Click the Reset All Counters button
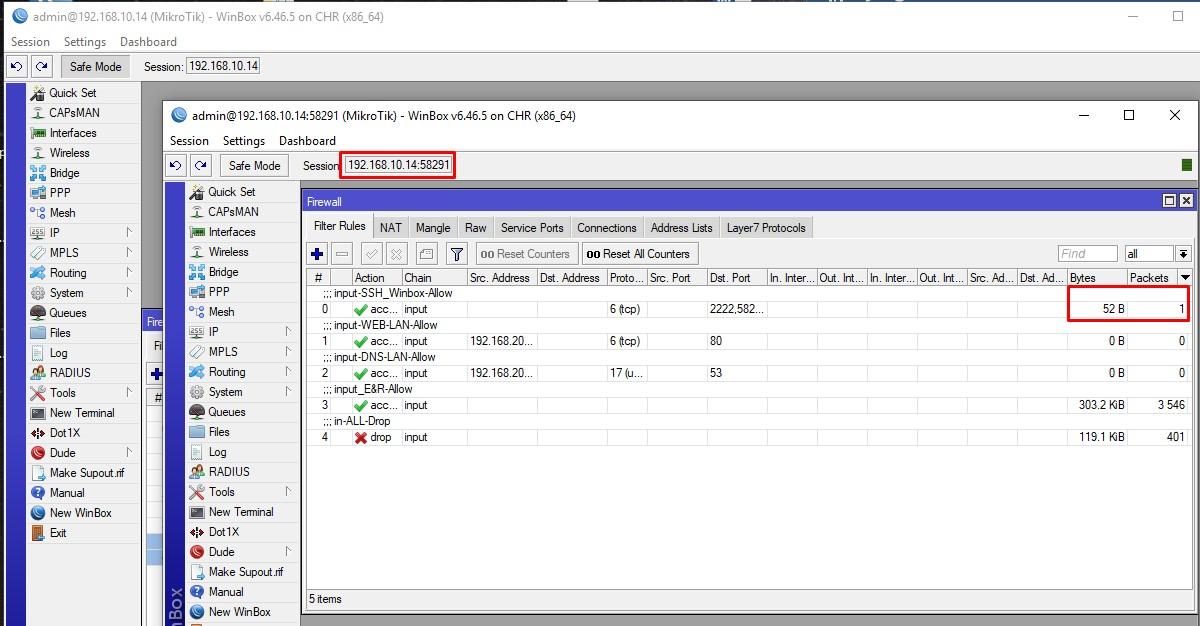 click(x=638, y=254)
